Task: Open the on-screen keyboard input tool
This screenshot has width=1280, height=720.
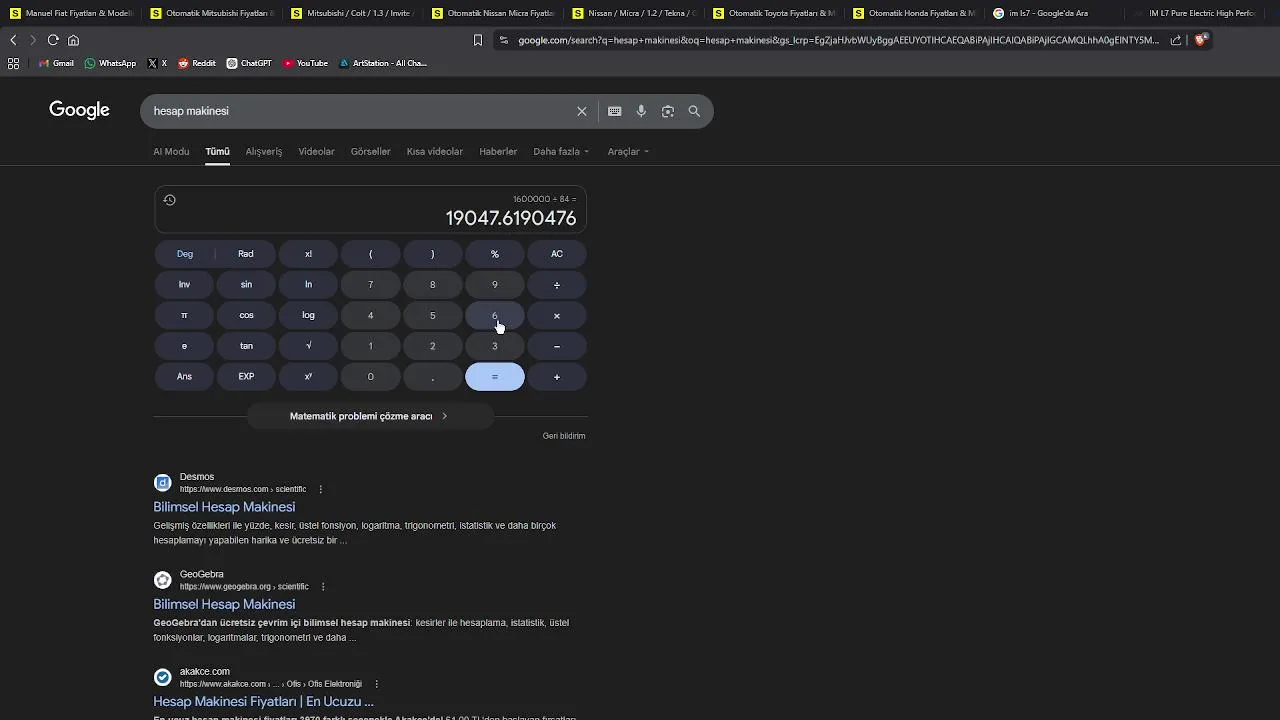Action: click(614, 111)
